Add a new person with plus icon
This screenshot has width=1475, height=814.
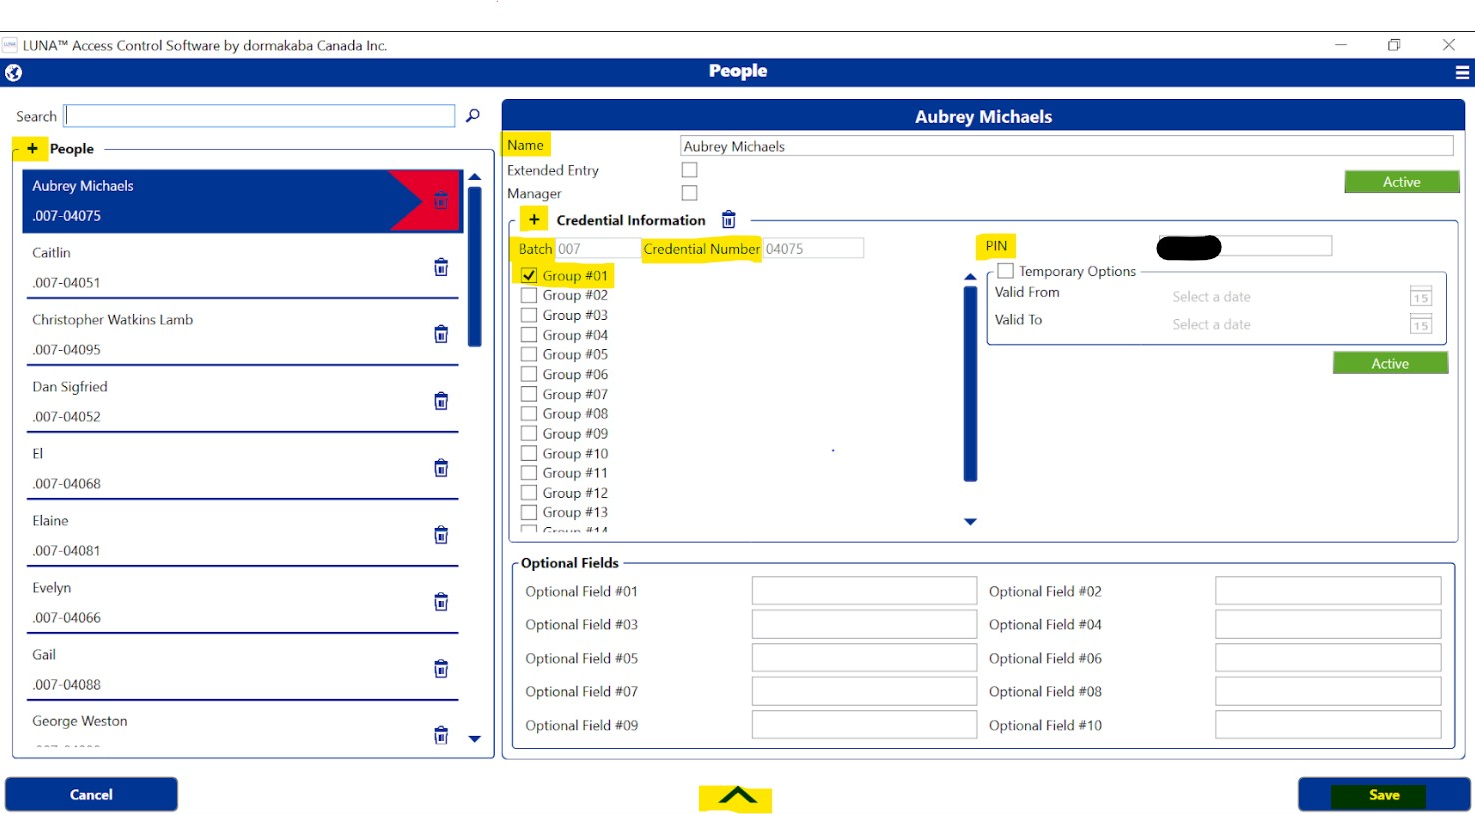pos(32,149)
